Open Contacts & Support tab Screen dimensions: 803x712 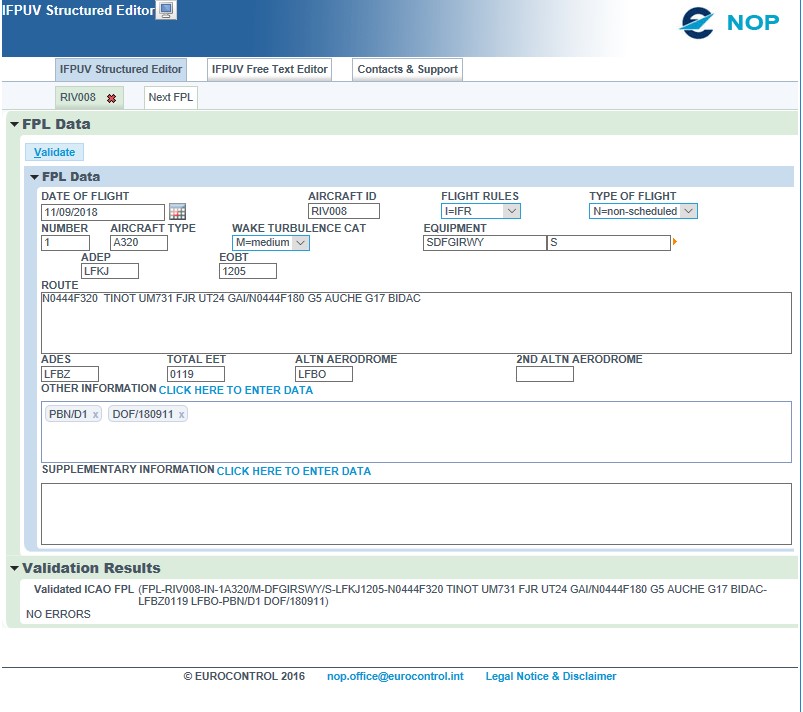407,69
